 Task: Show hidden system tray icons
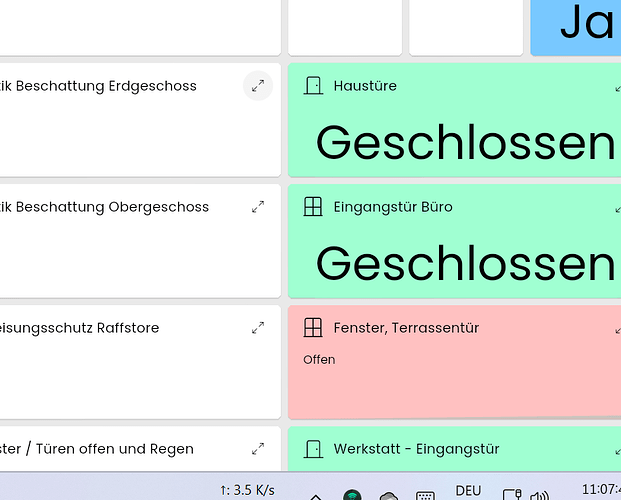click(315, 496)
